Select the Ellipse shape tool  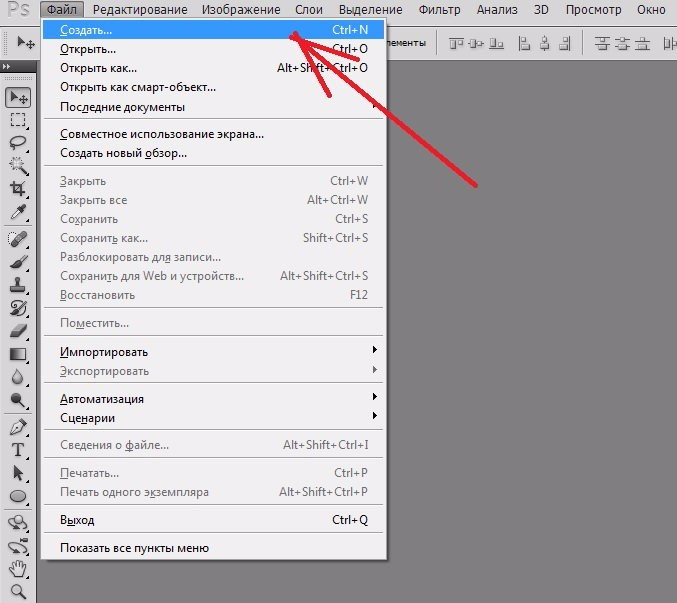(18, 496)
